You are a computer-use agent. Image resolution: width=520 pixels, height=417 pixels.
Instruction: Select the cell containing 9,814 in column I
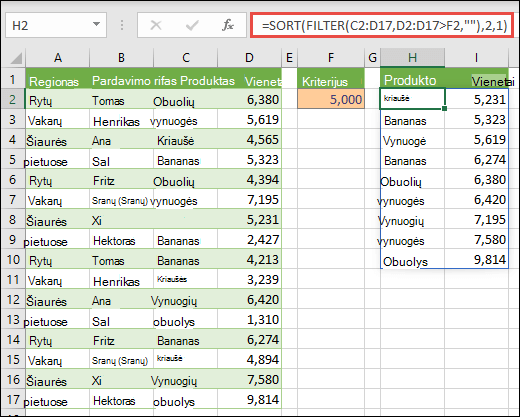tap(476, 259)
